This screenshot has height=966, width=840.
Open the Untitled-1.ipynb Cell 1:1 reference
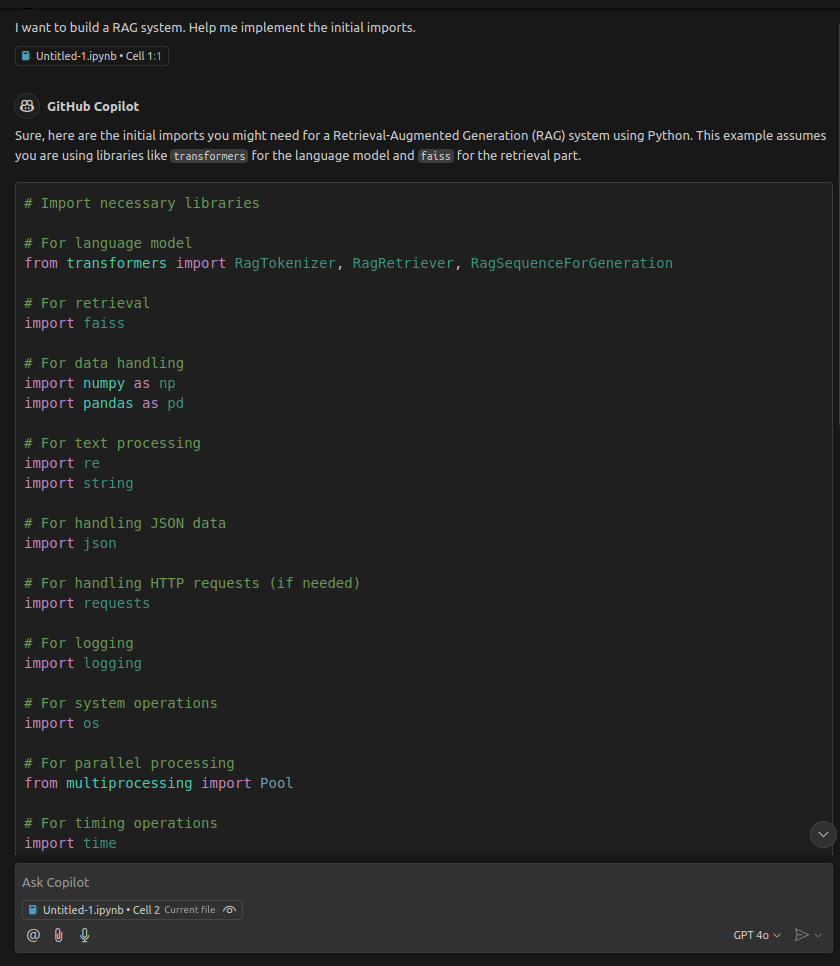click(x=92, y=57)
